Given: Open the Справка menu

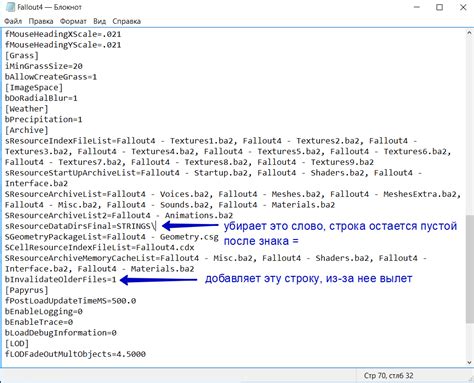Looking at the screenshot, I should pos(126,21).
